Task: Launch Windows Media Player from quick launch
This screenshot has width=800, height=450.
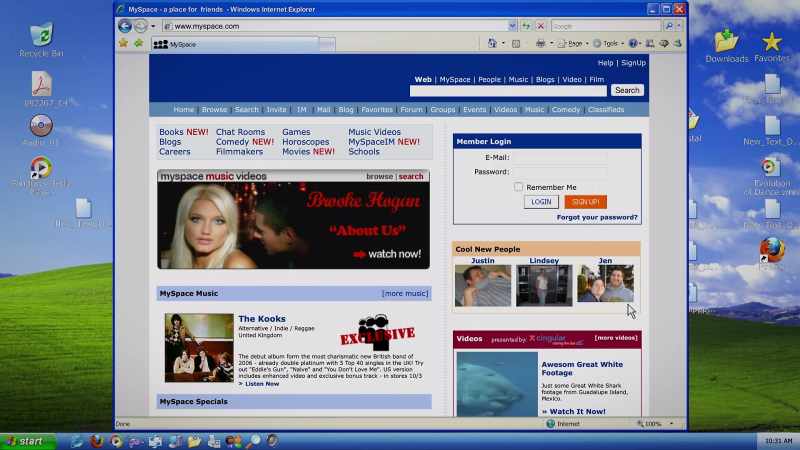Action: pyautogui.click(x=116, y=441)
